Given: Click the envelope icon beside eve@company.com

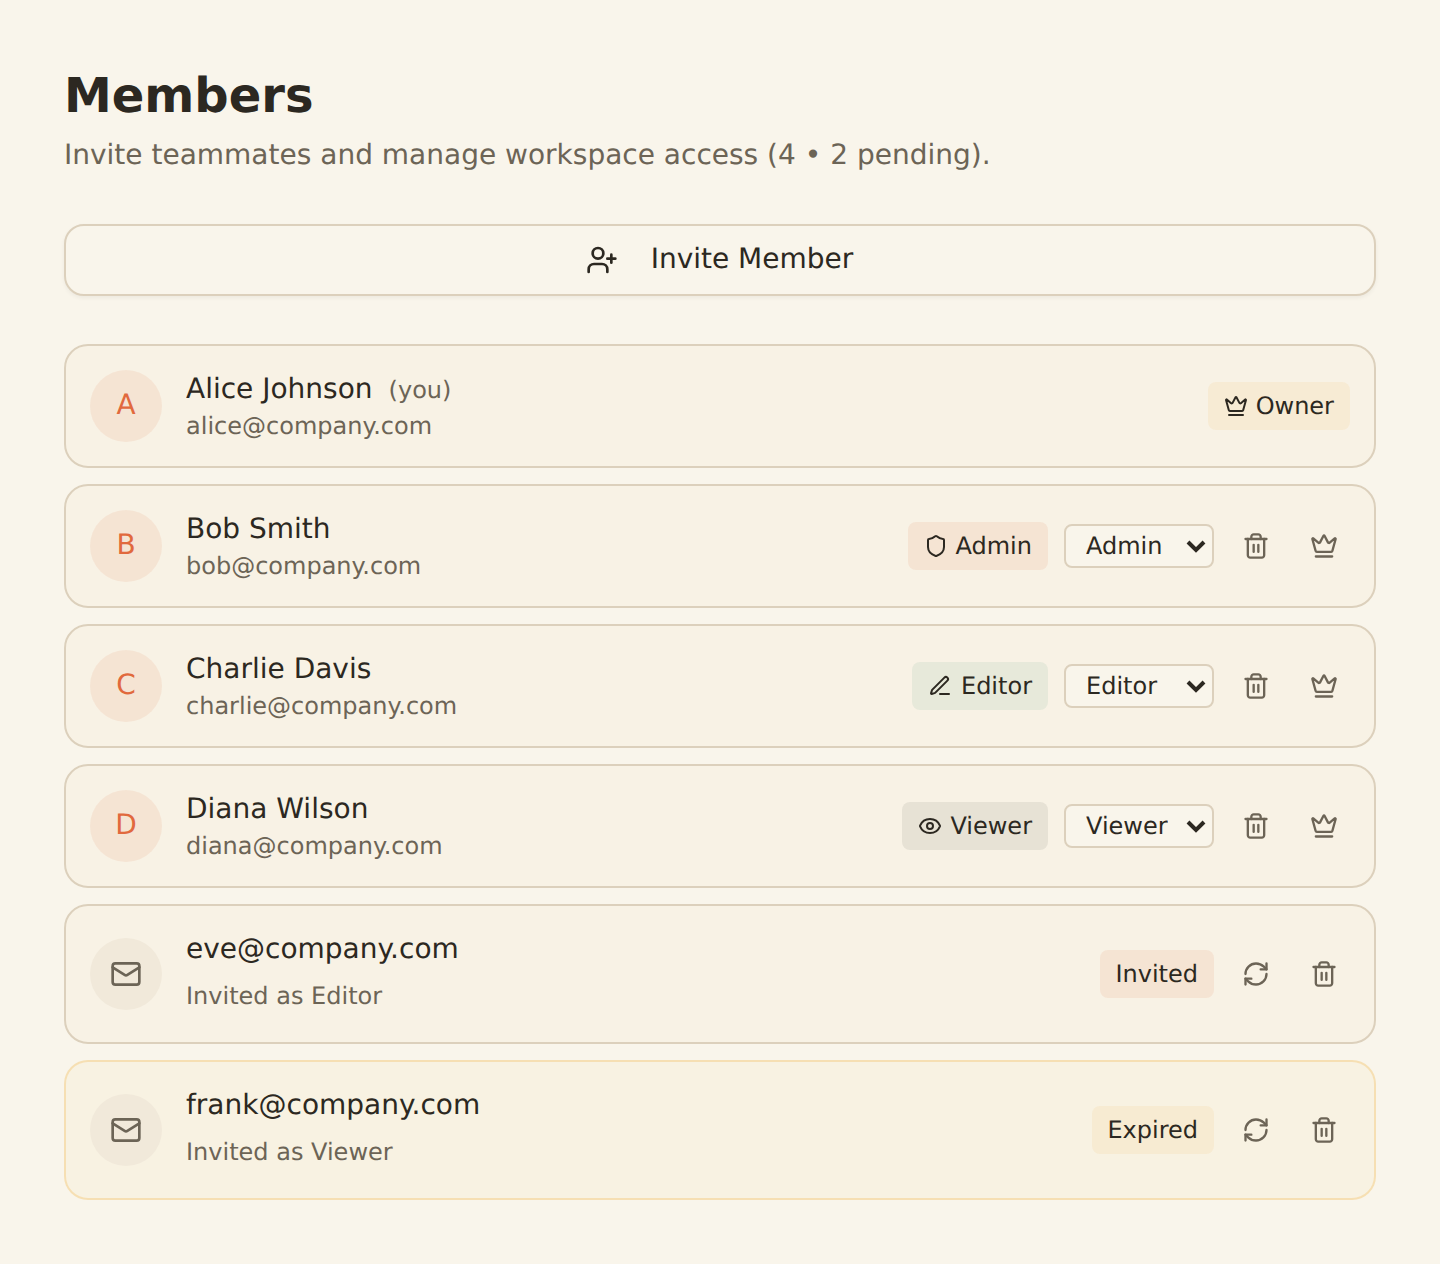Looking at the screenshot, I should (126, 974).
